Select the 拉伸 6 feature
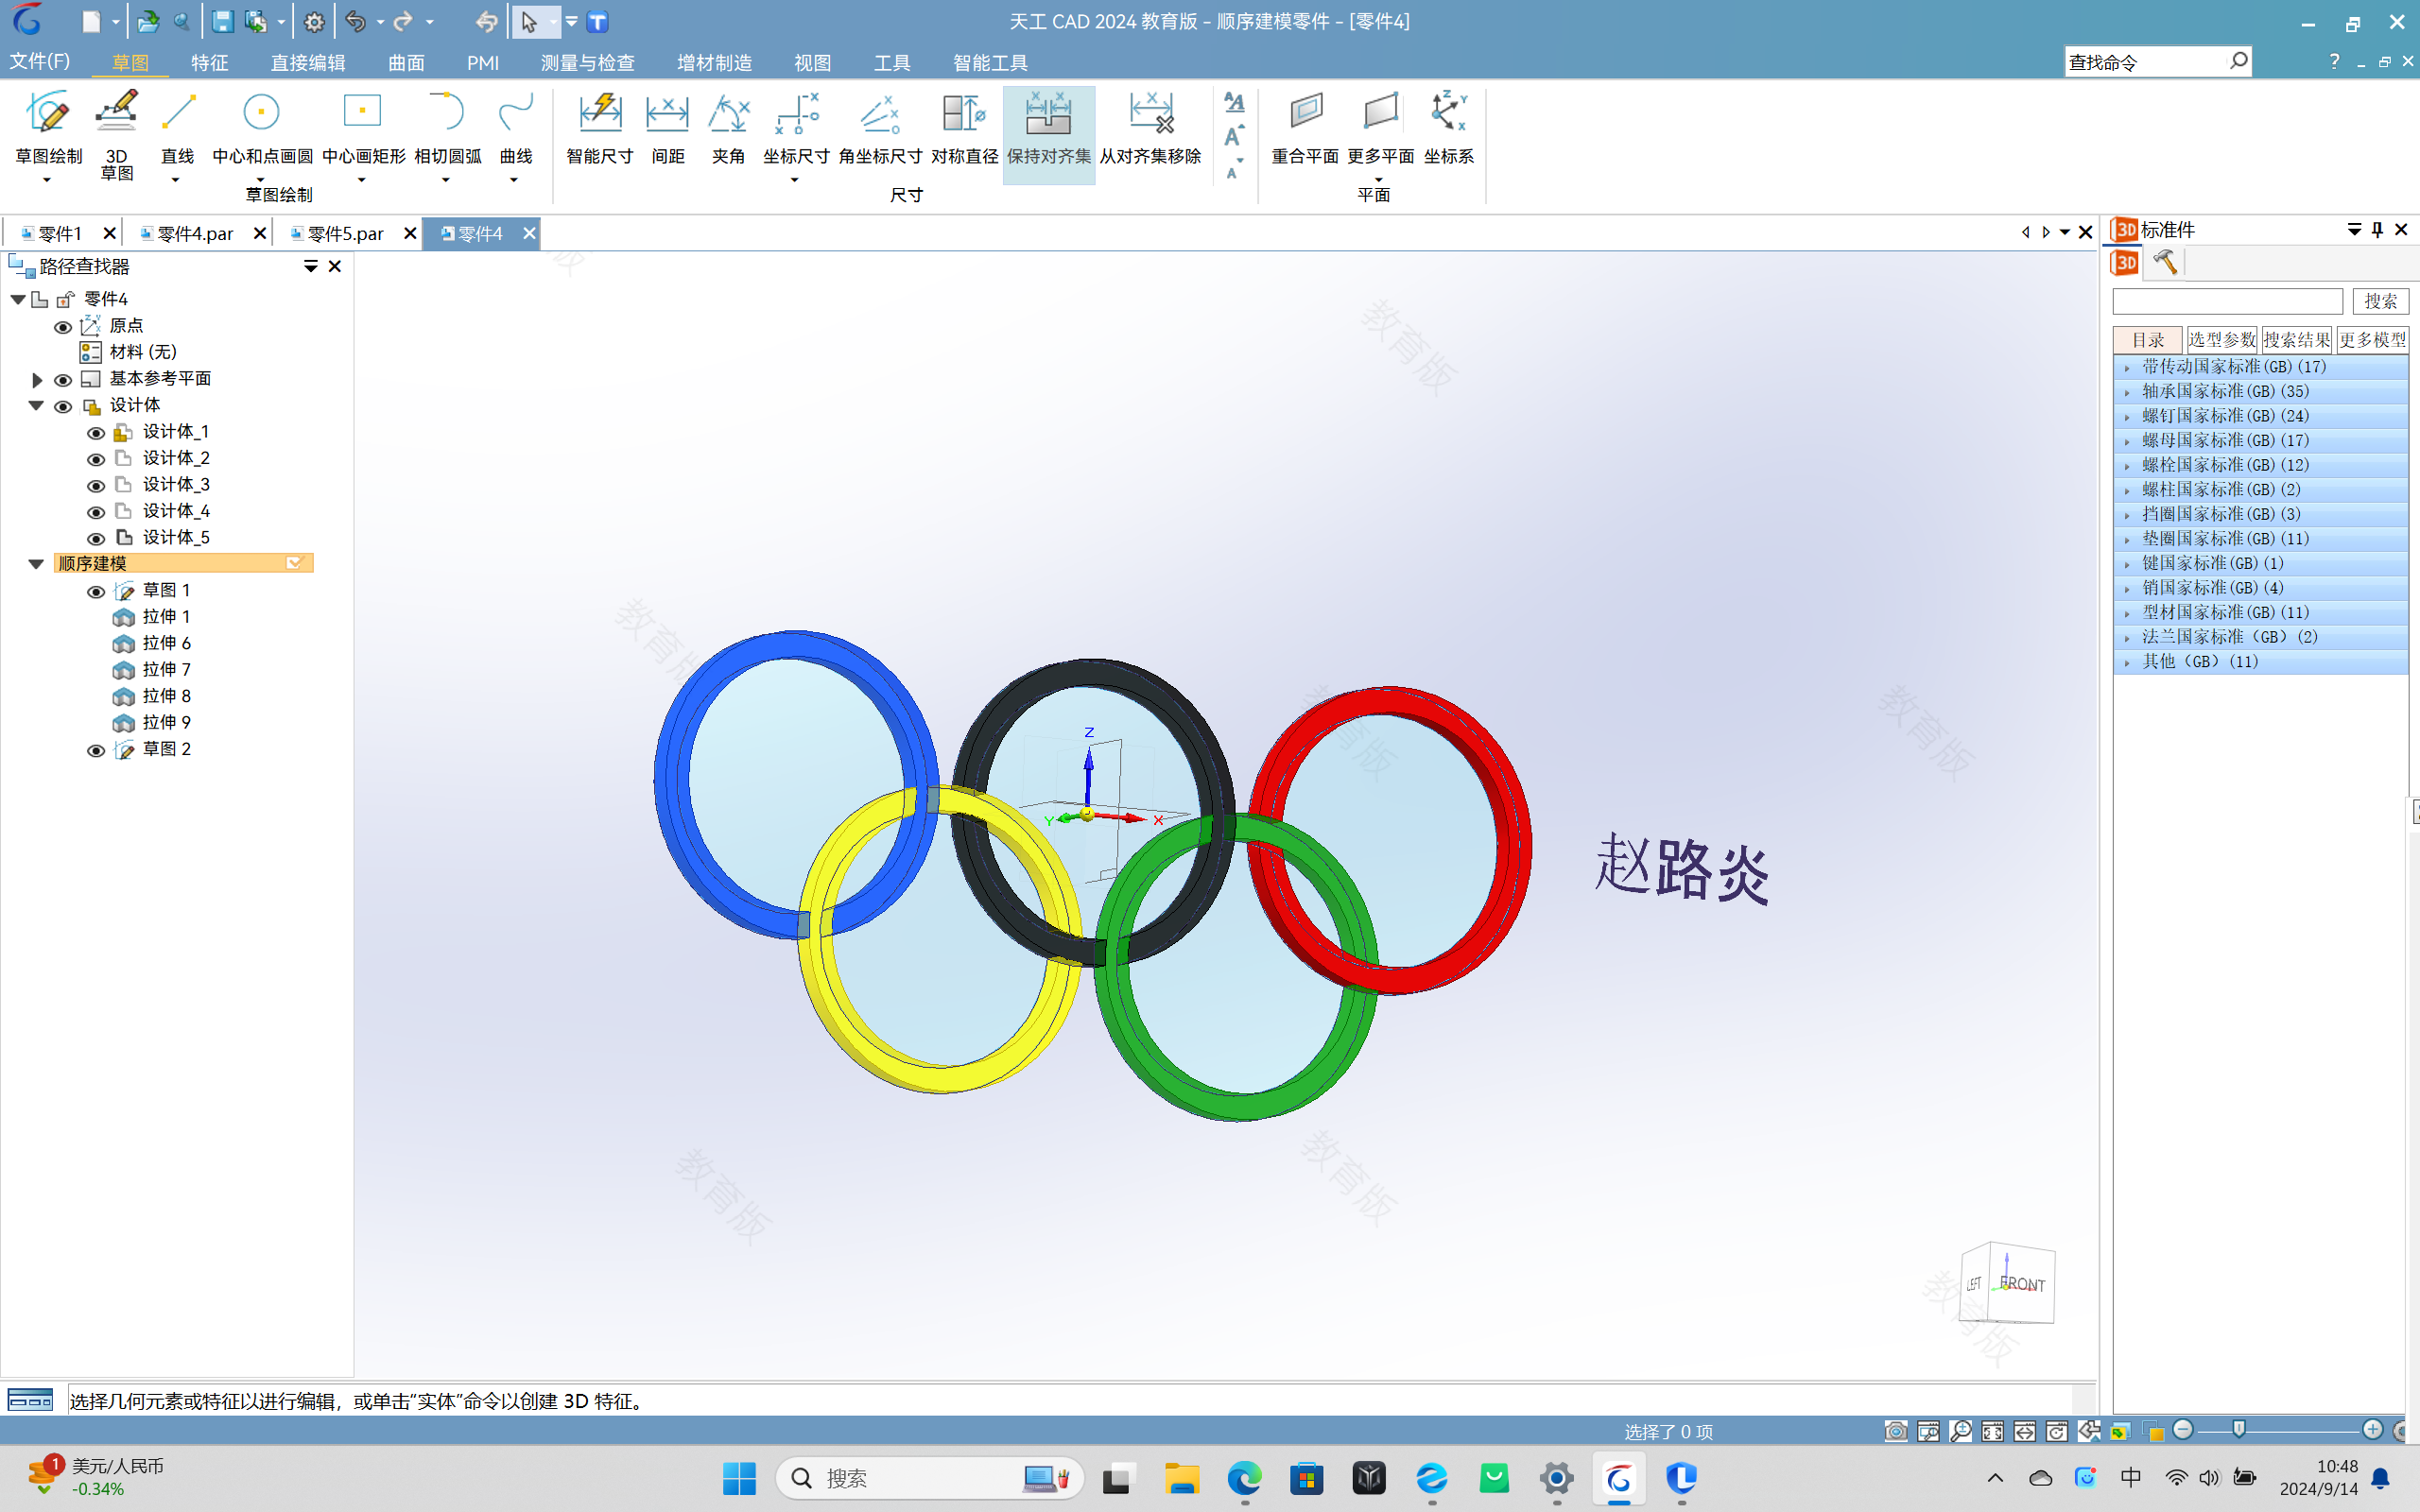 [166, 643]
